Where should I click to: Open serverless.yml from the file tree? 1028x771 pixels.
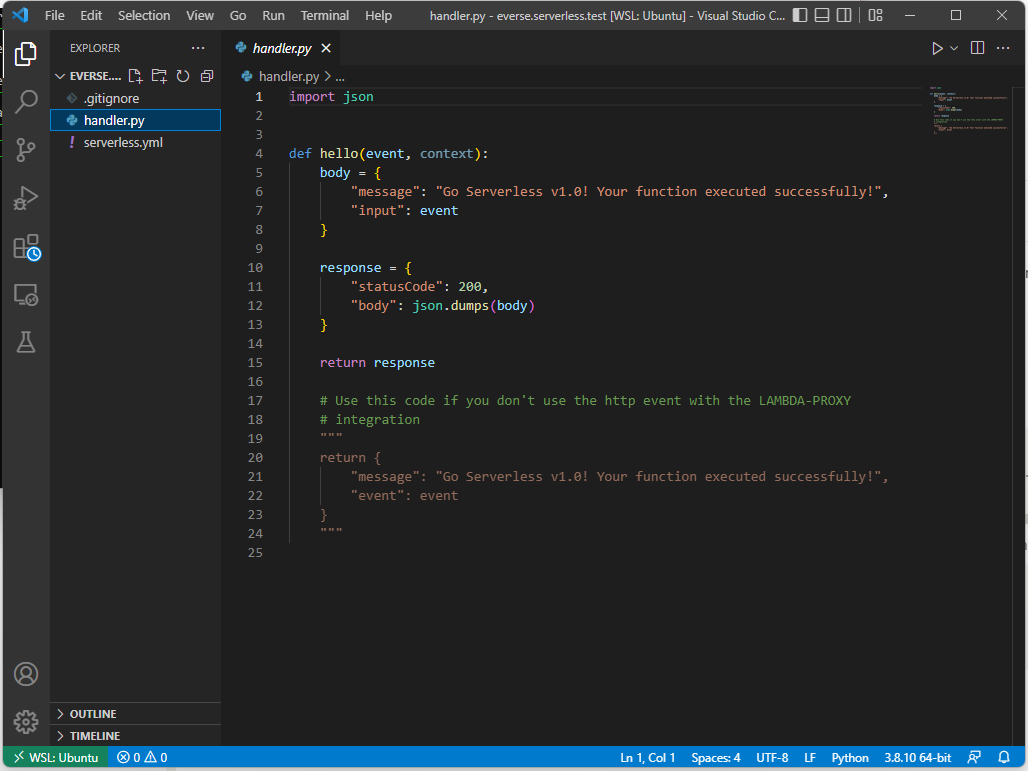coord(123,142)
